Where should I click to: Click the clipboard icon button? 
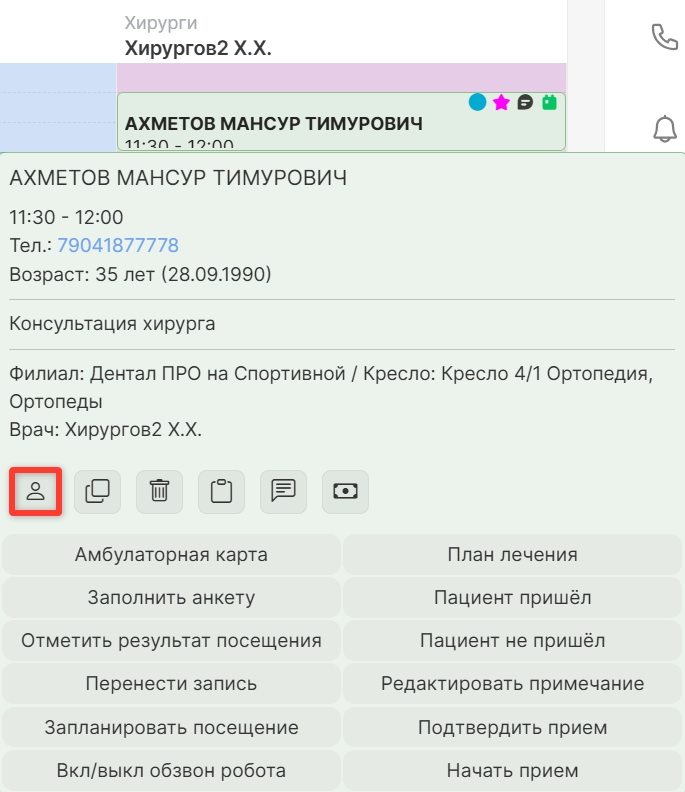(x=221, y=491)
